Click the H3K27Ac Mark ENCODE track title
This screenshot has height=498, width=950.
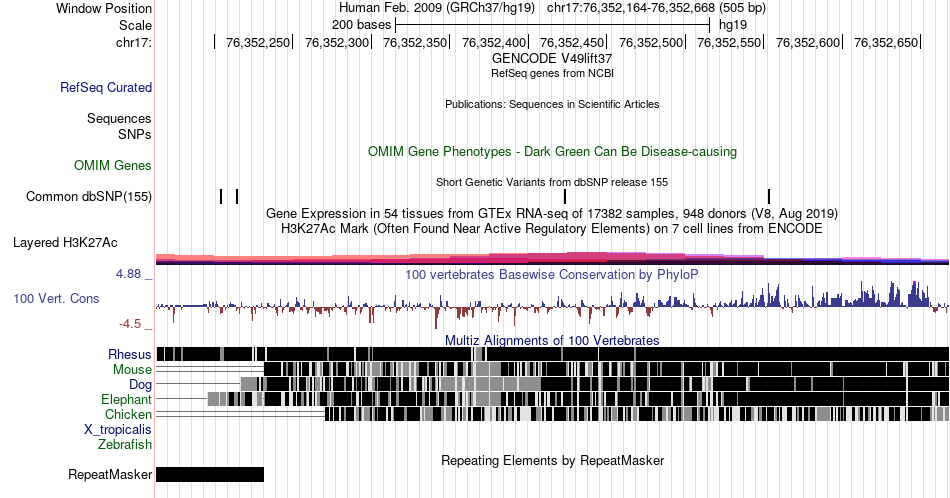[552, 228]
